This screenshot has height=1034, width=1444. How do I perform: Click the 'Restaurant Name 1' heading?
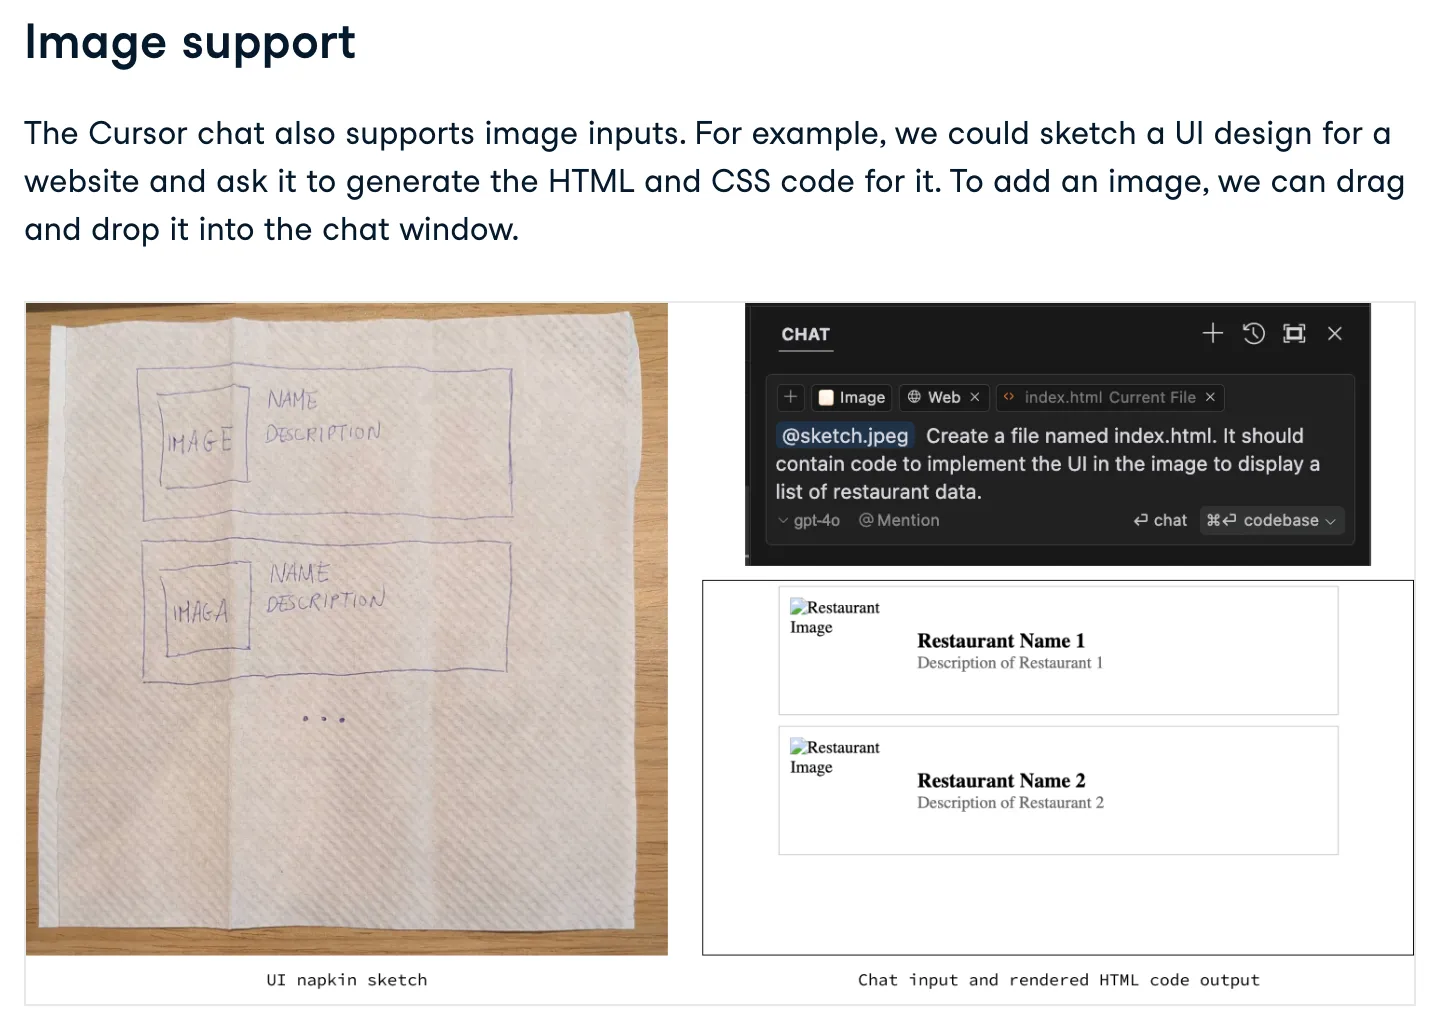tap(1001, 641)
